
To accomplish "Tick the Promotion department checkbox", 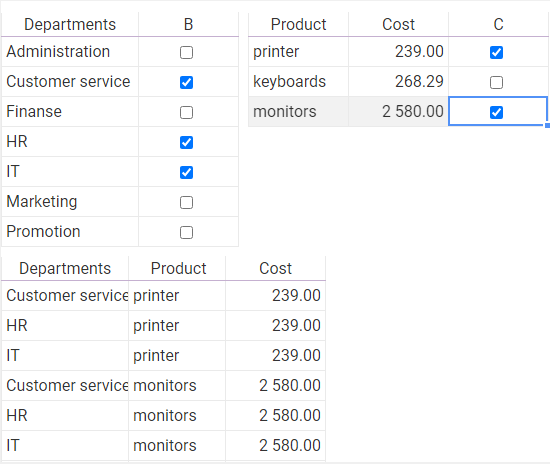I will pyautogui.click(x=186, y=233).
